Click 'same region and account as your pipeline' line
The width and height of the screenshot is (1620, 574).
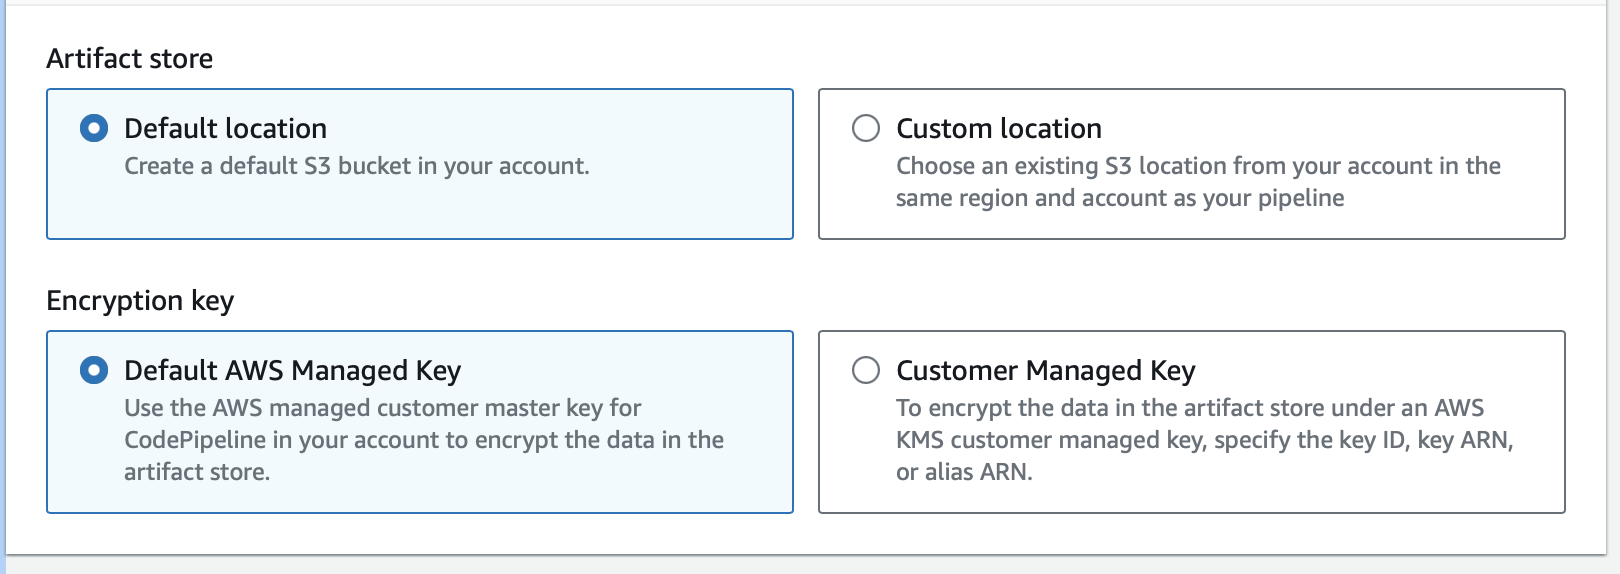(1120, 198)
